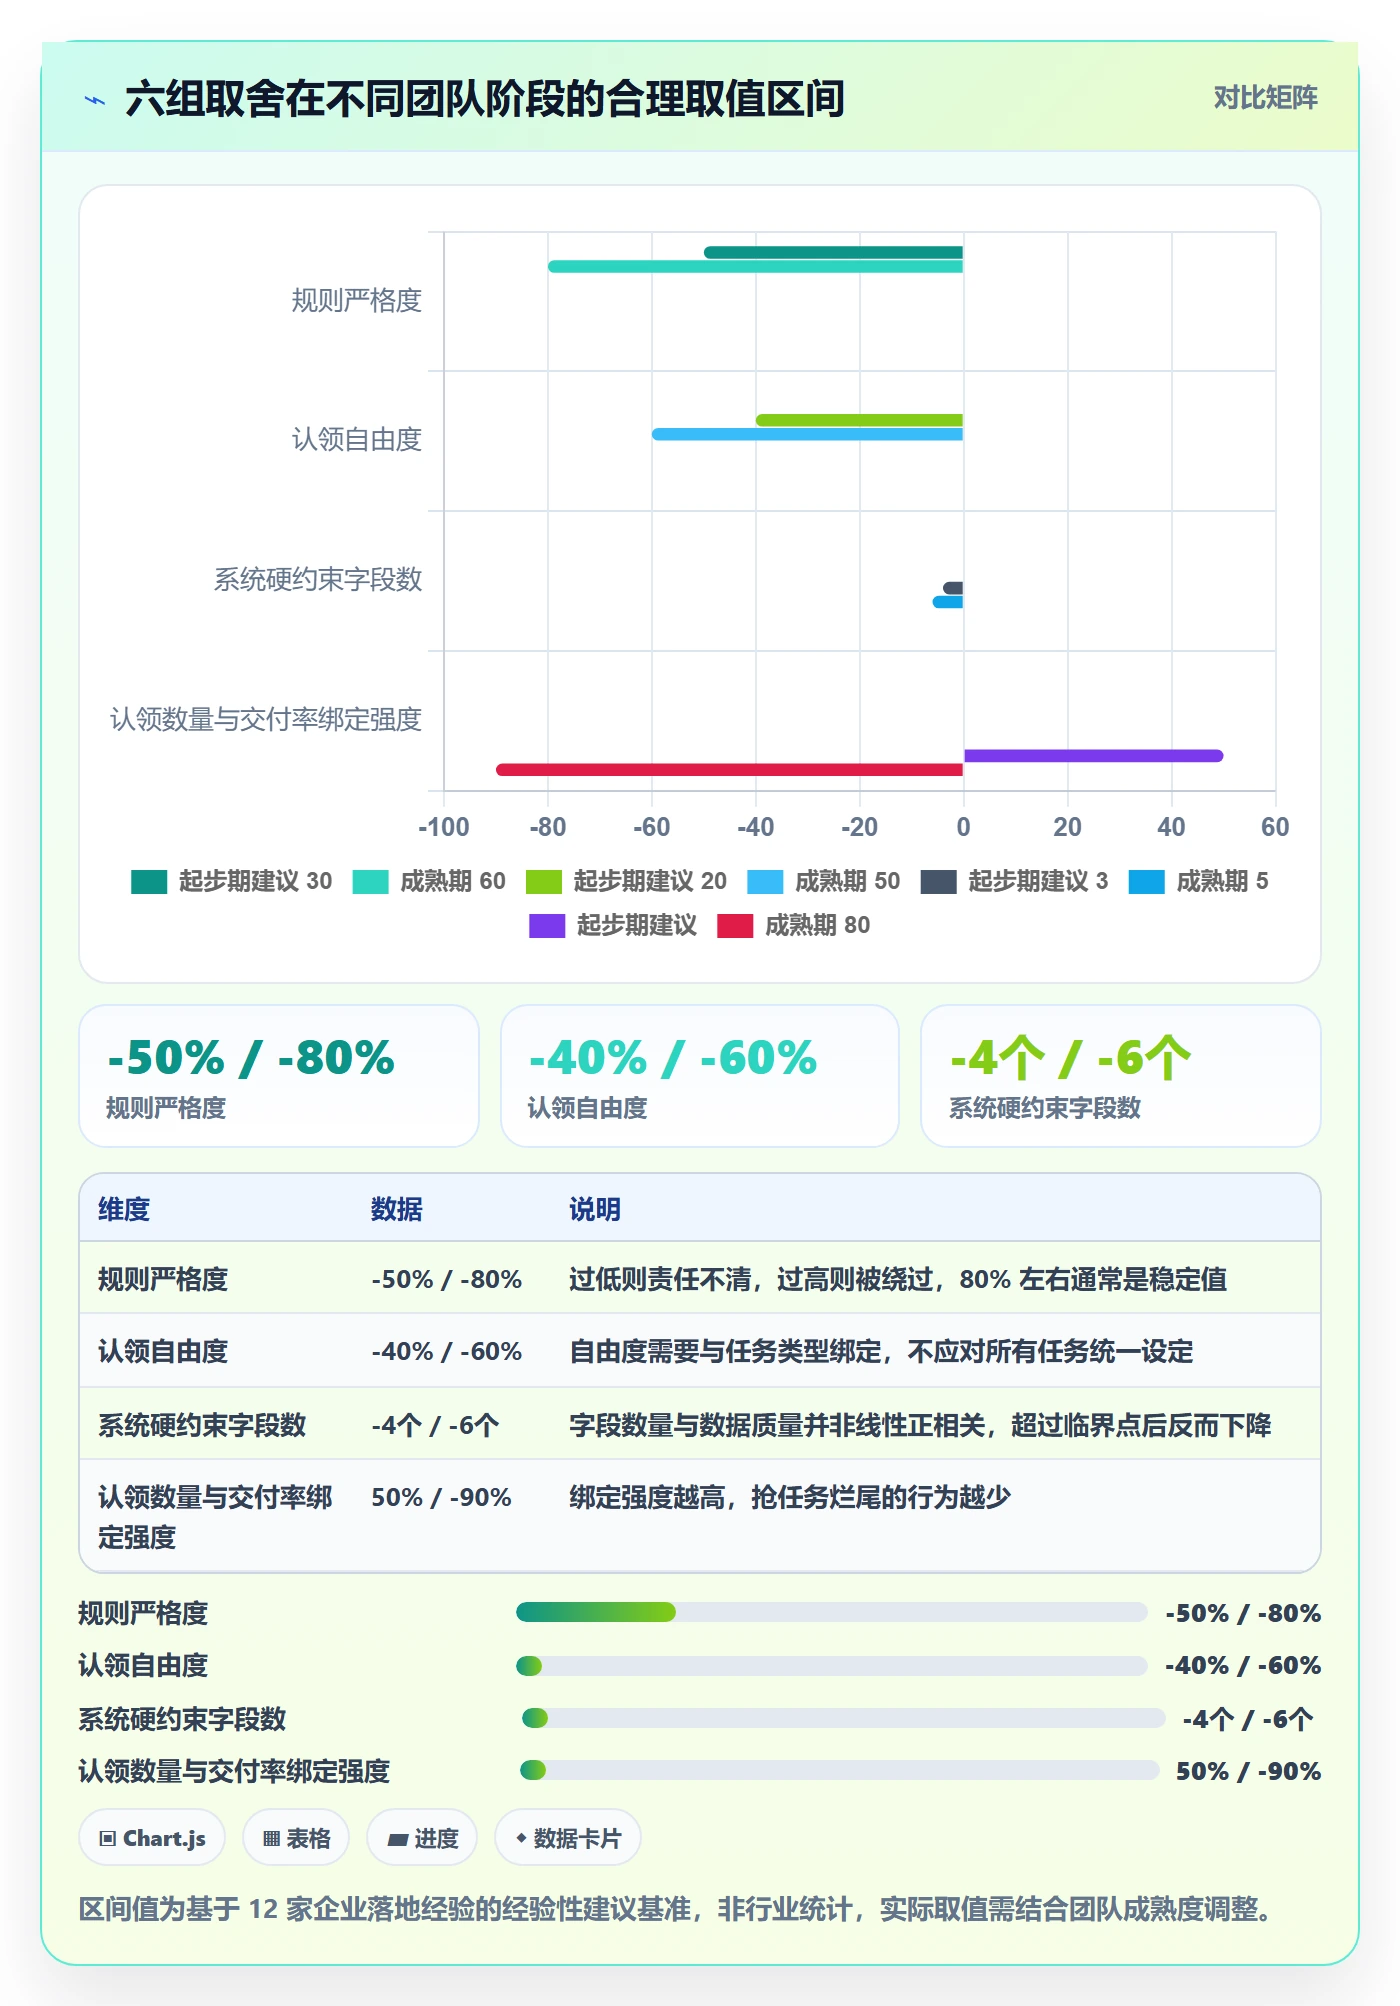Image resolution: width=1400 pixels, height=2006 pixels.
Task: Click the purple chart bar reaching 50
Action: click(x=1093, y=756)
